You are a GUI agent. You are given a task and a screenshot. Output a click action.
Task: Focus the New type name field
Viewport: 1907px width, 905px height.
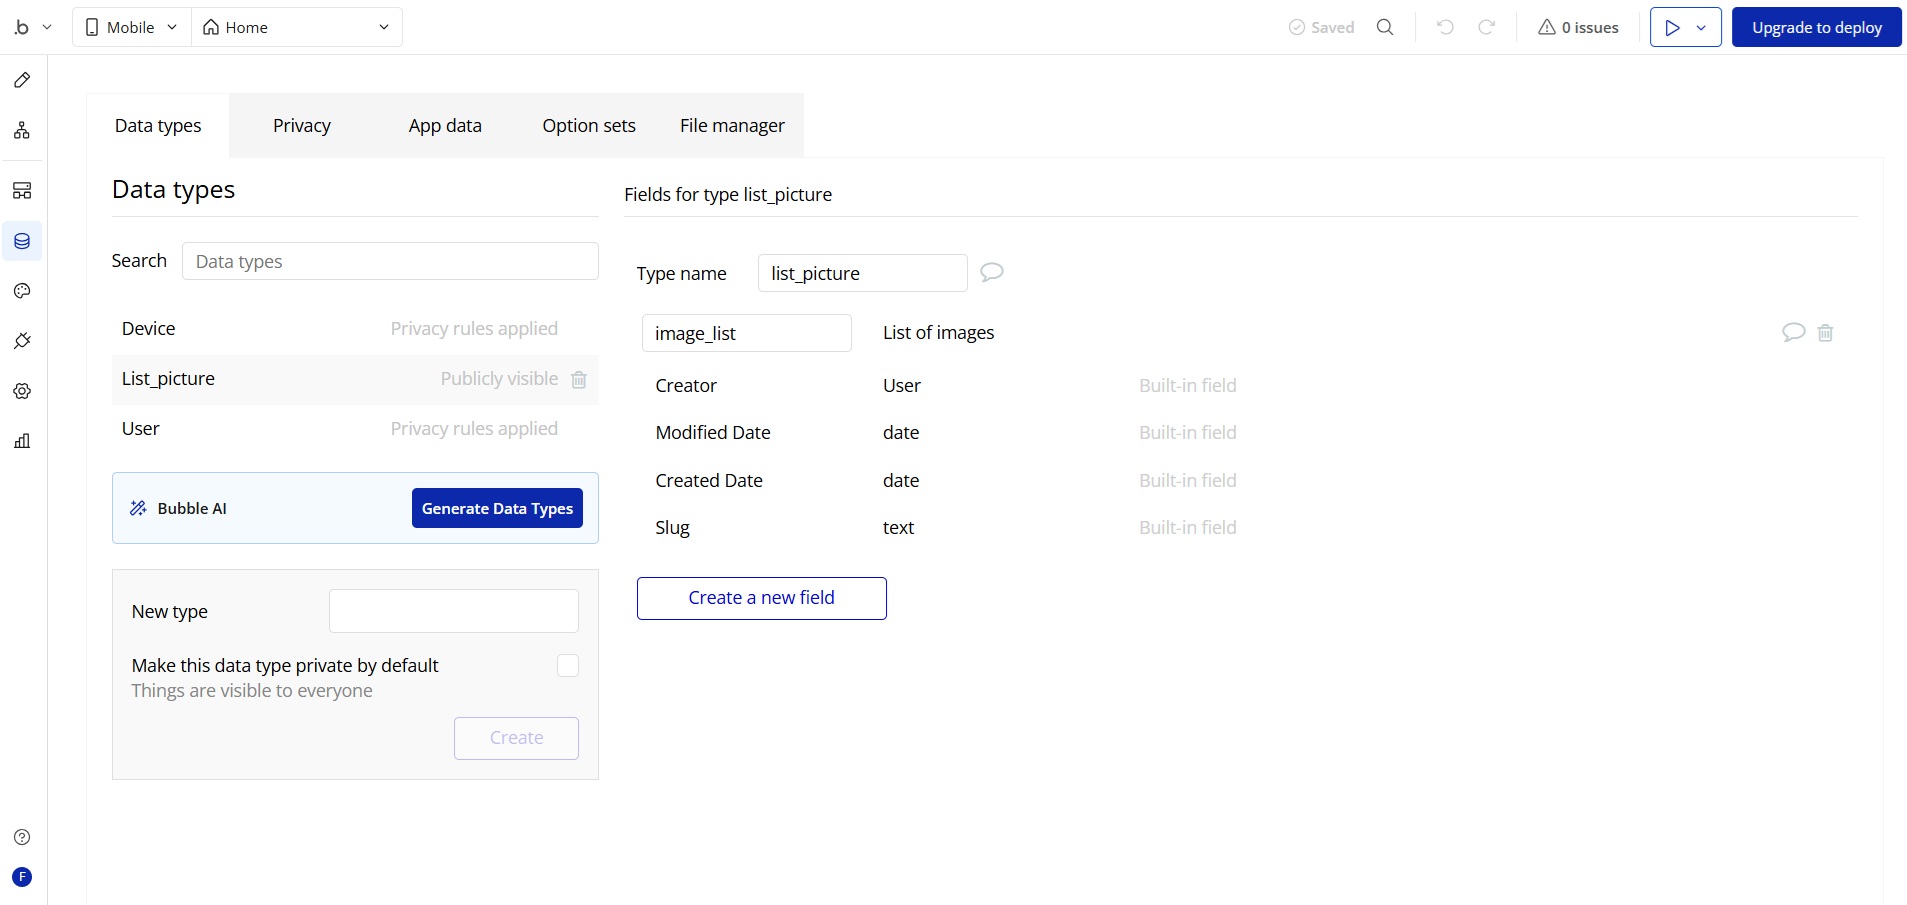pos(453,611)
